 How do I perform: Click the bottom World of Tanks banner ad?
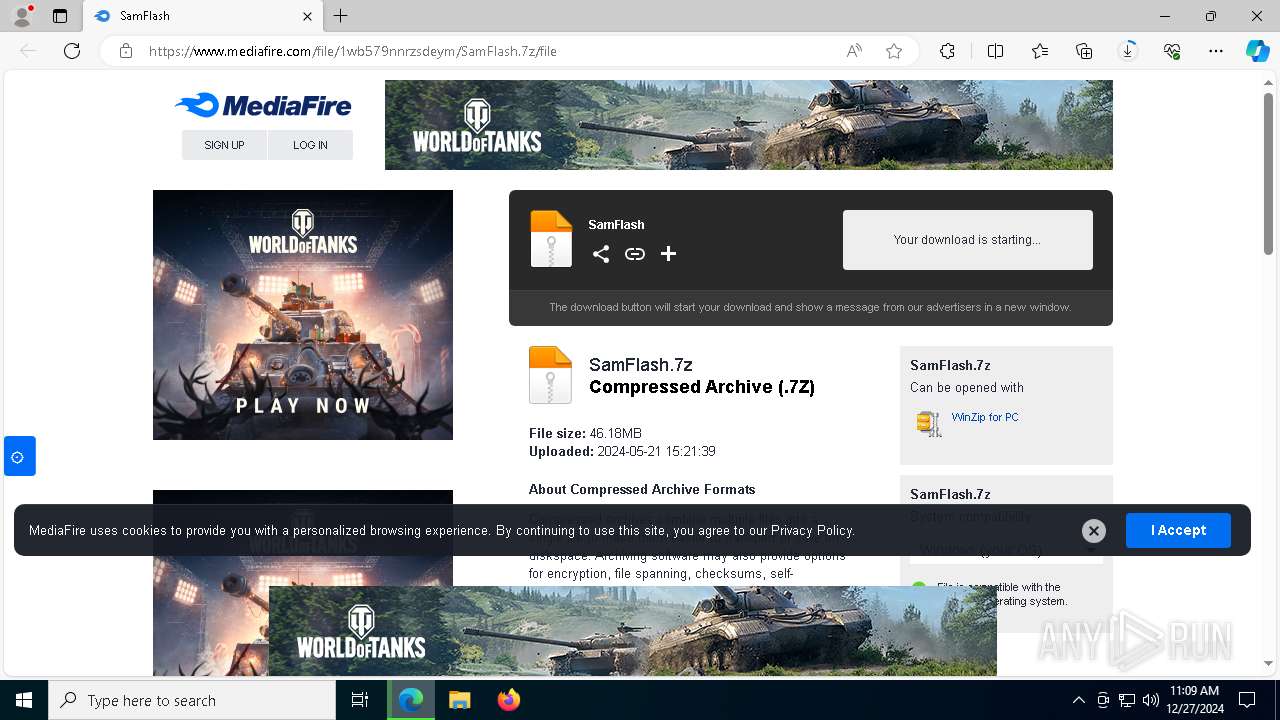coord(633,631)
